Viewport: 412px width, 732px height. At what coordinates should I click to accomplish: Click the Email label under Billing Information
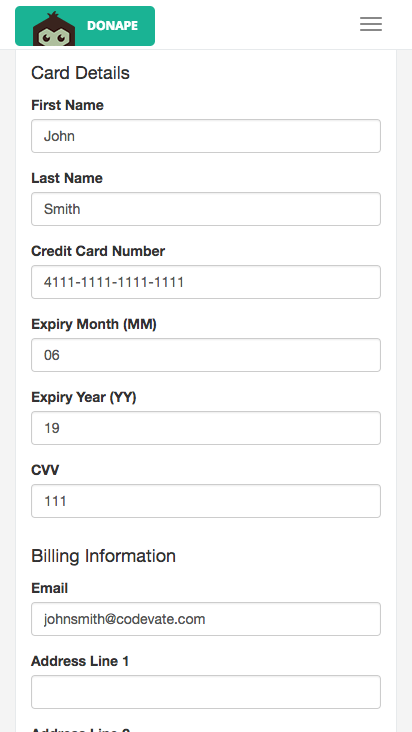(49, 588)
